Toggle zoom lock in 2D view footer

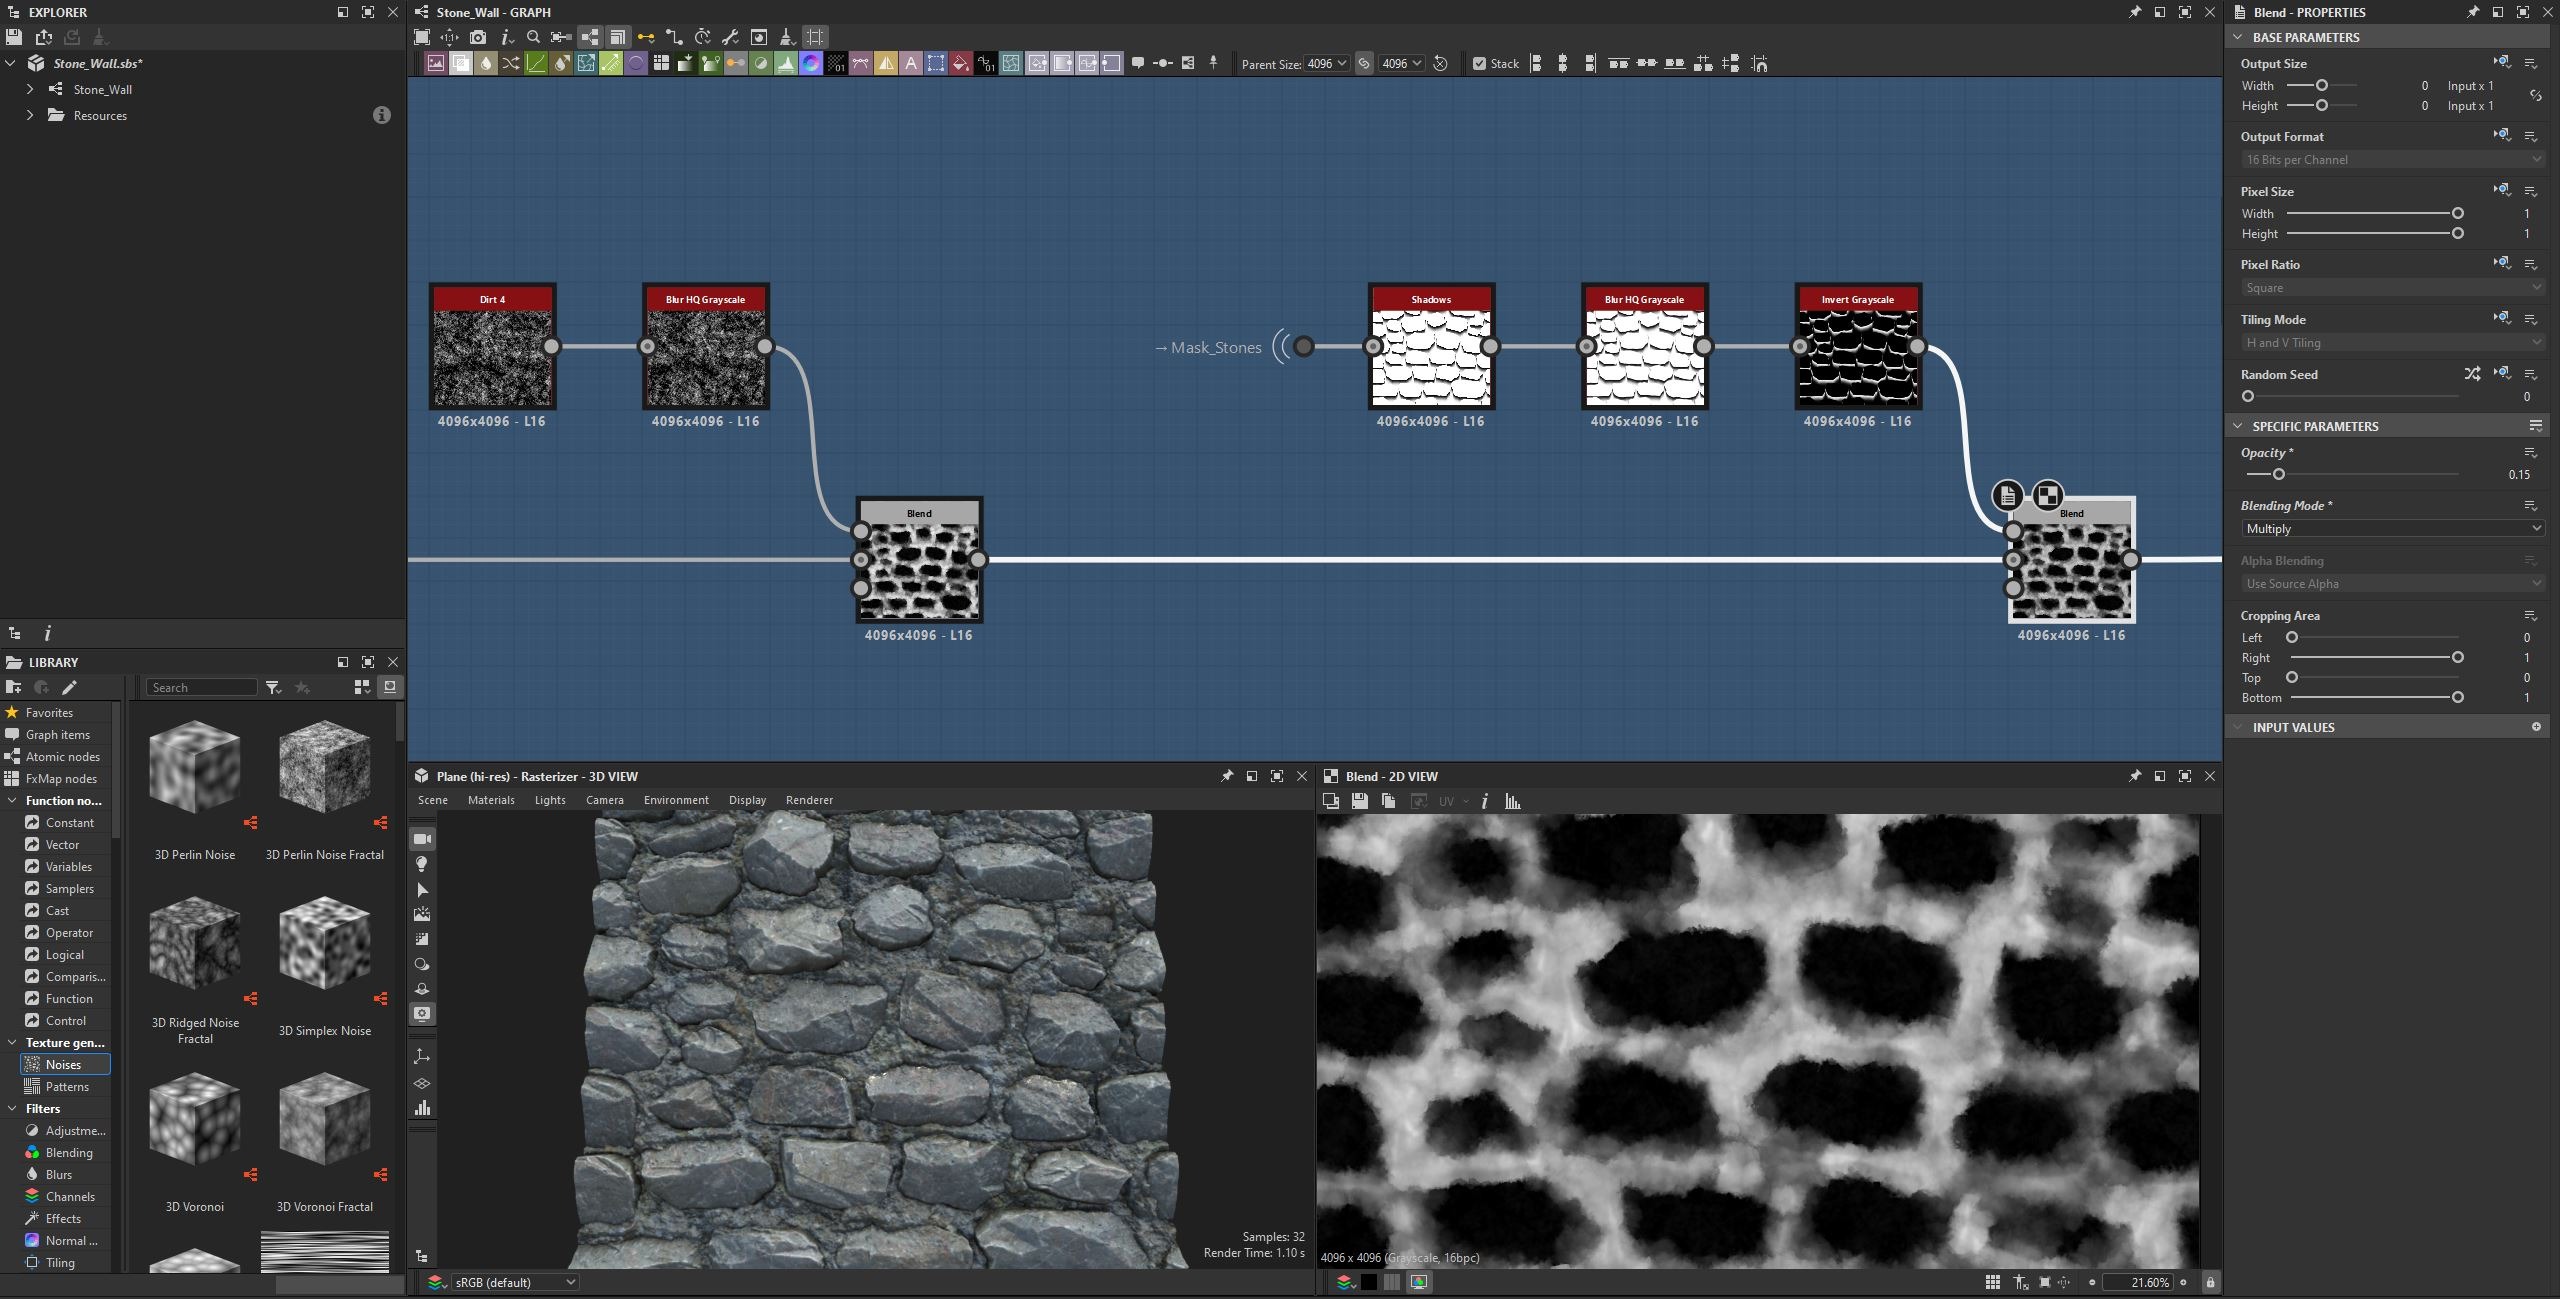2210,1282
